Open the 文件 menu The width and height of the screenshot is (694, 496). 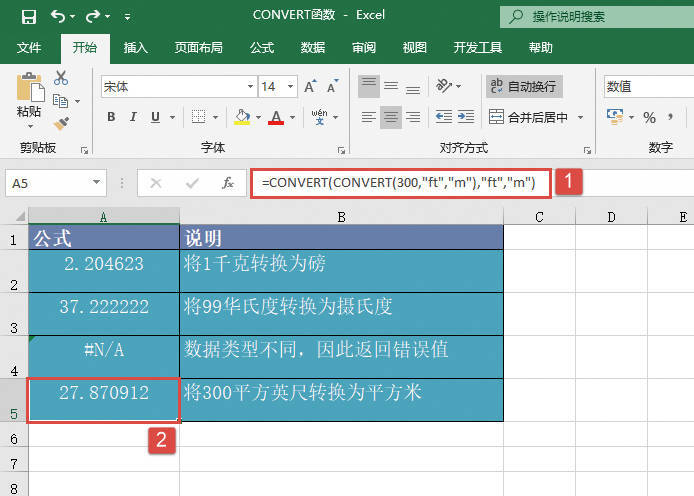[29, 47]
